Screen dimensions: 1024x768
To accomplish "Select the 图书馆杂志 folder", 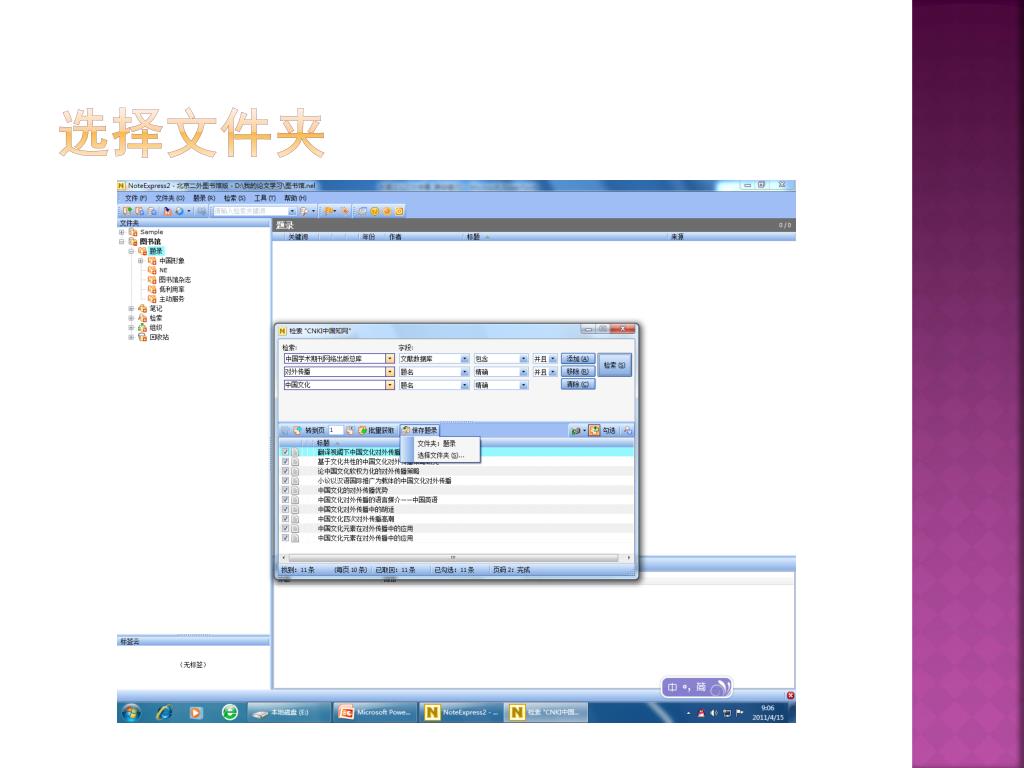I will click(174, 280).
